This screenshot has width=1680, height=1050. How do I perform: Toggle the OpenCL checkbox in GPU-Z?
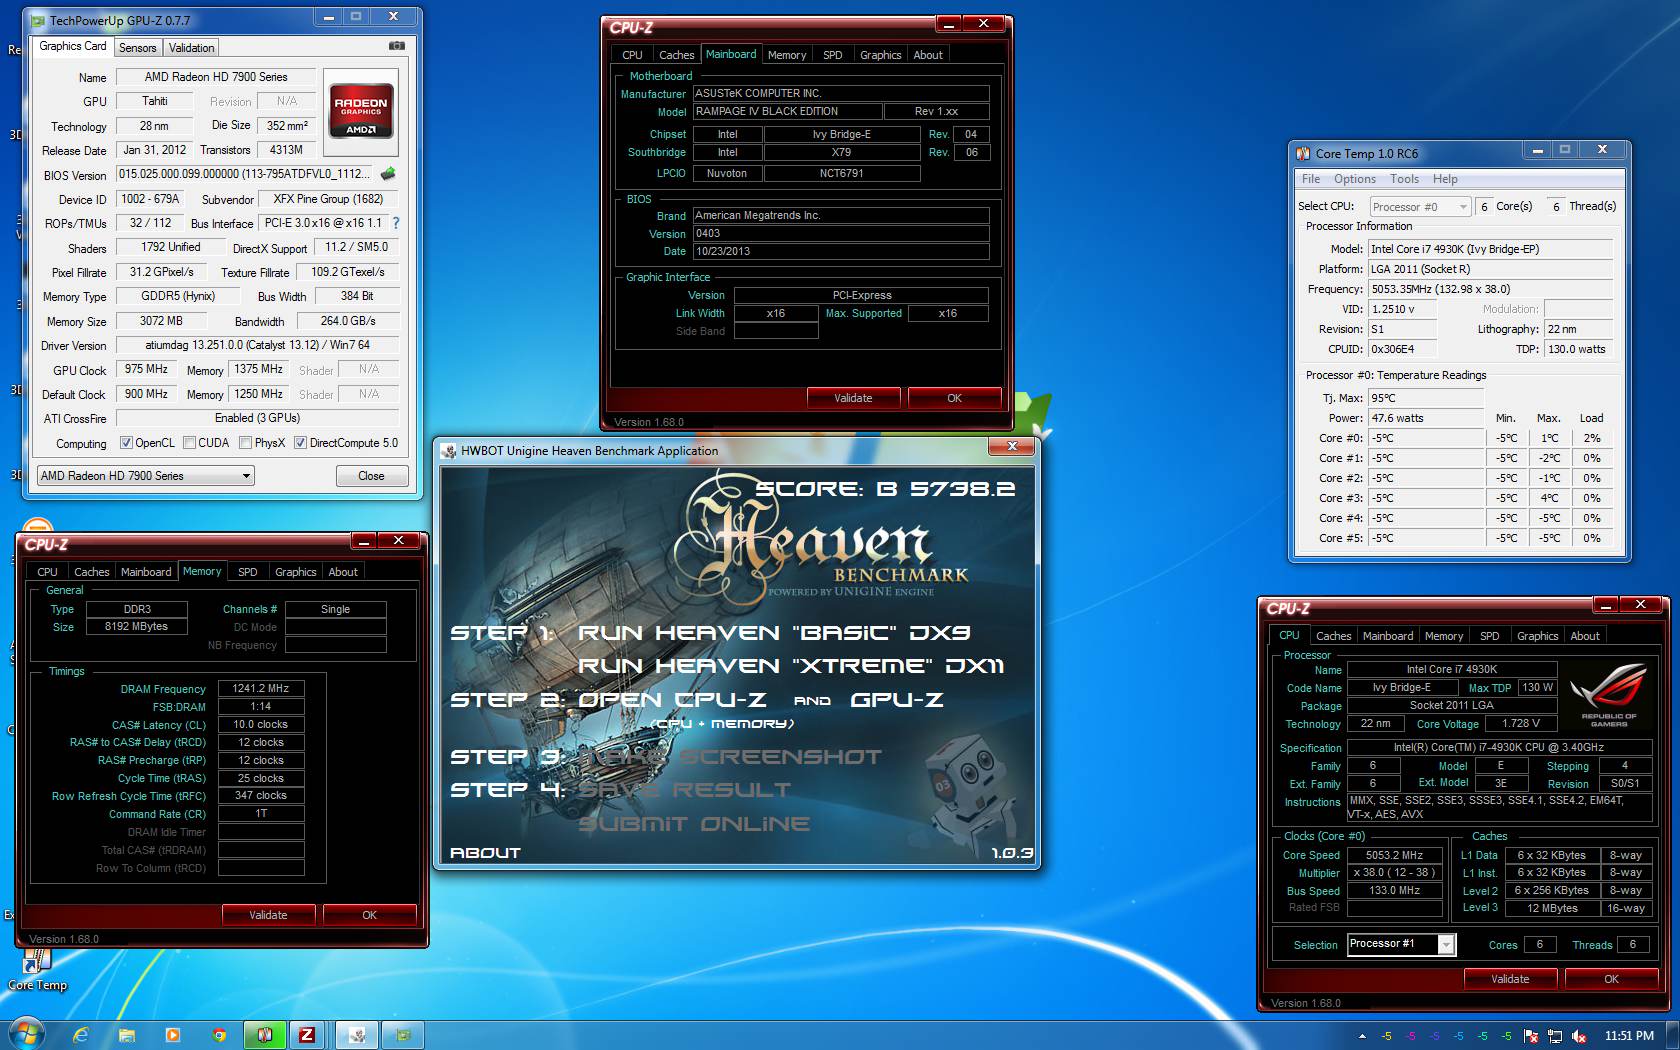coord(126,443)
